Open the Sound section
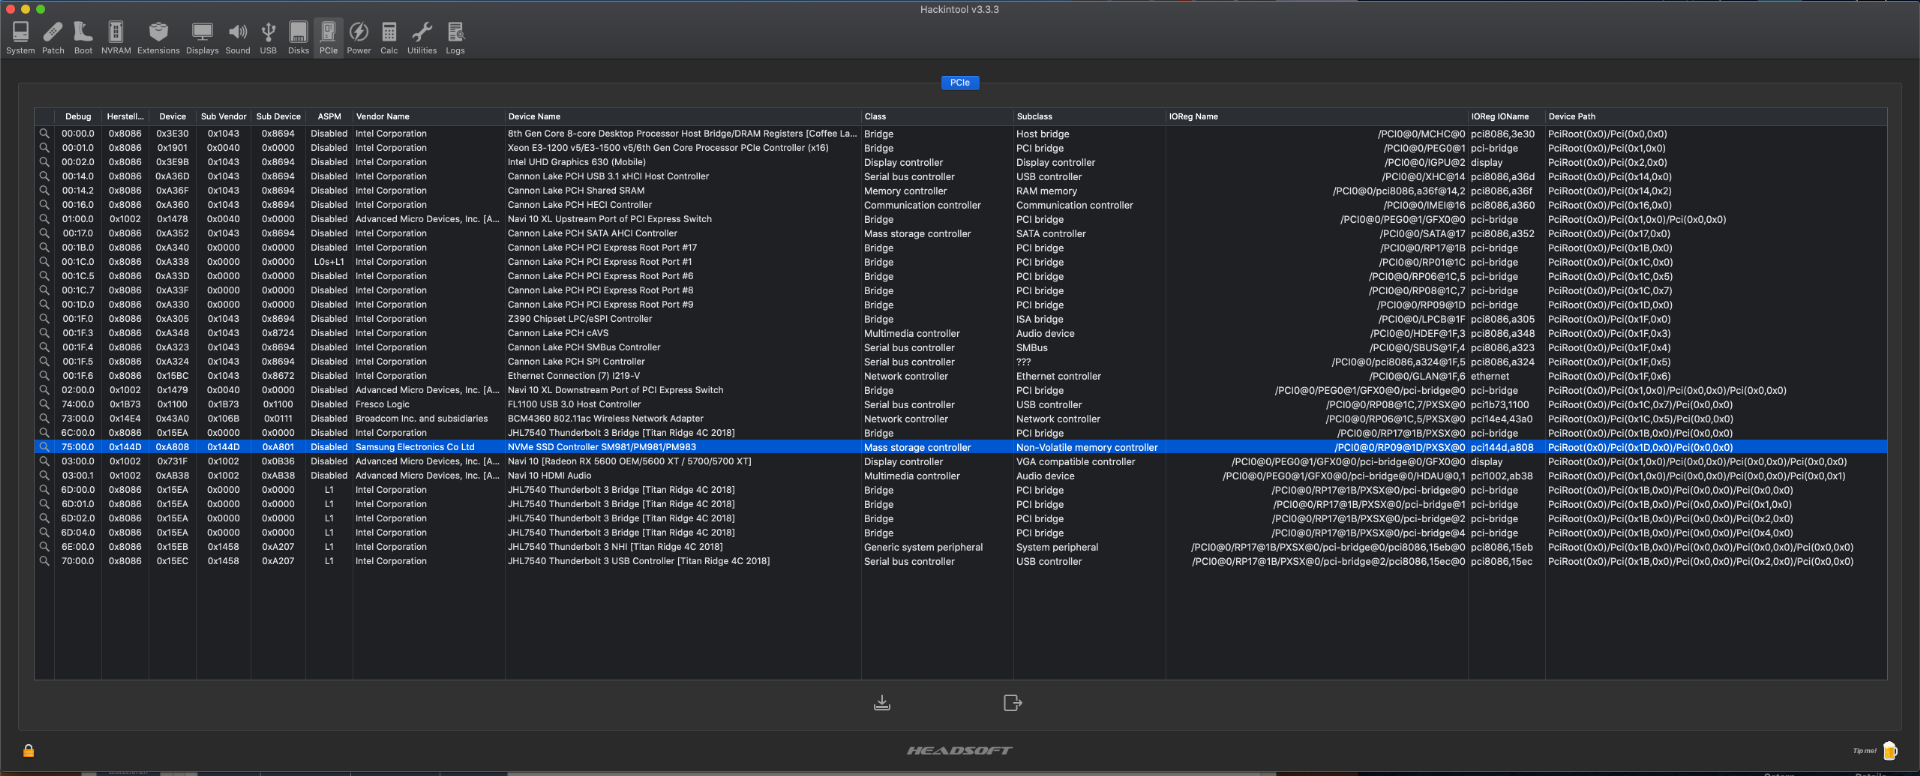This screenshot has height=776, width=1920. pos(238,37)
